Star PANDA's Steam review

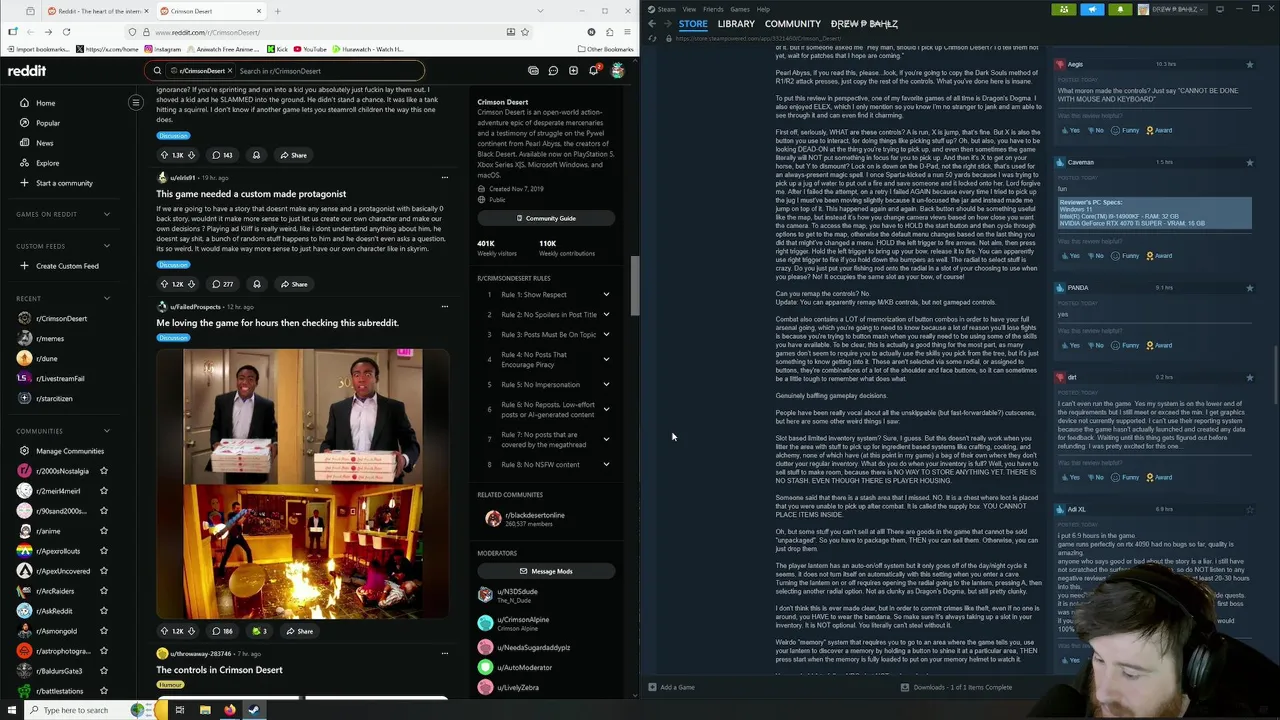click(x=1249, y=288)
